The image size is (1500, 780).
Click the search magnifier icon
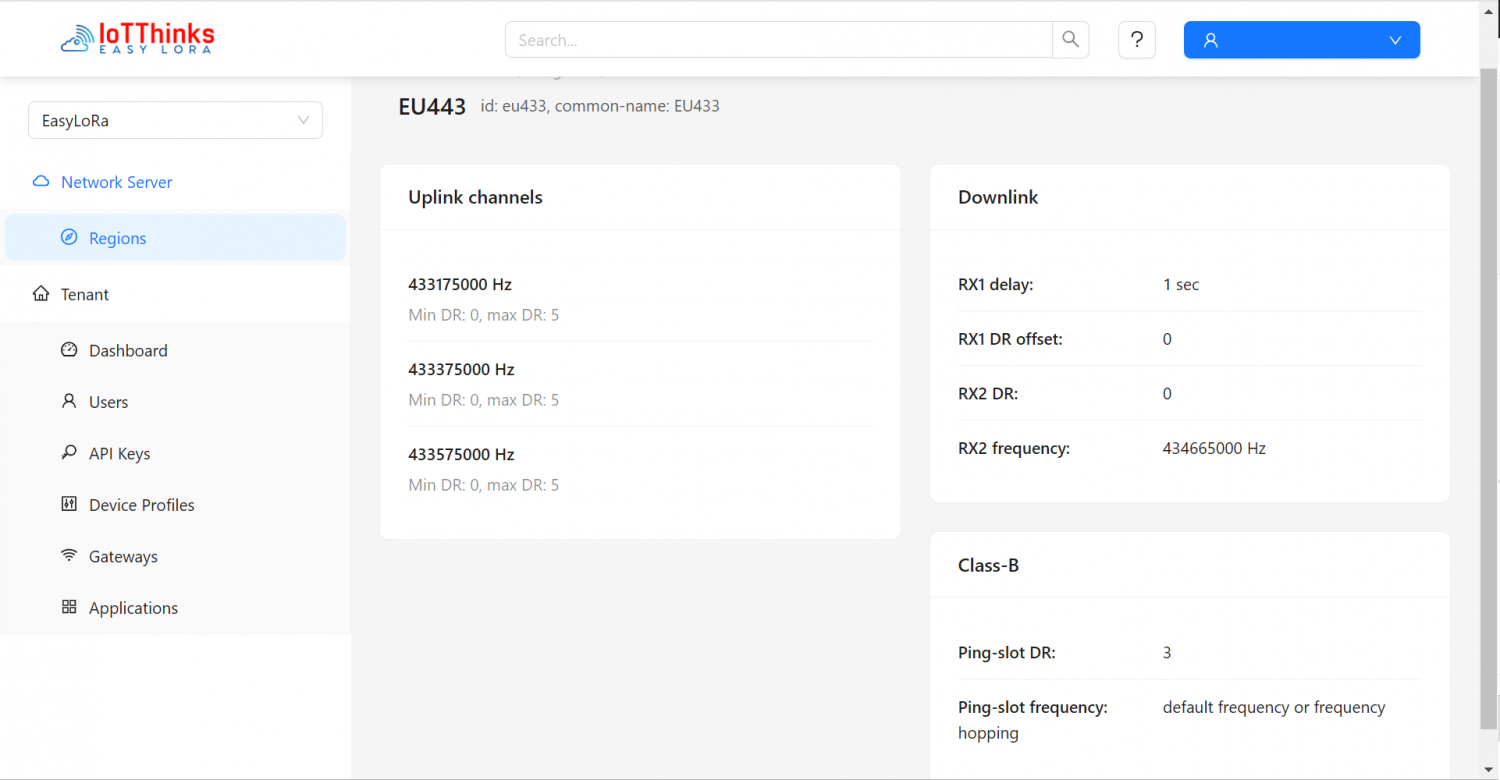pos(1070,39)
